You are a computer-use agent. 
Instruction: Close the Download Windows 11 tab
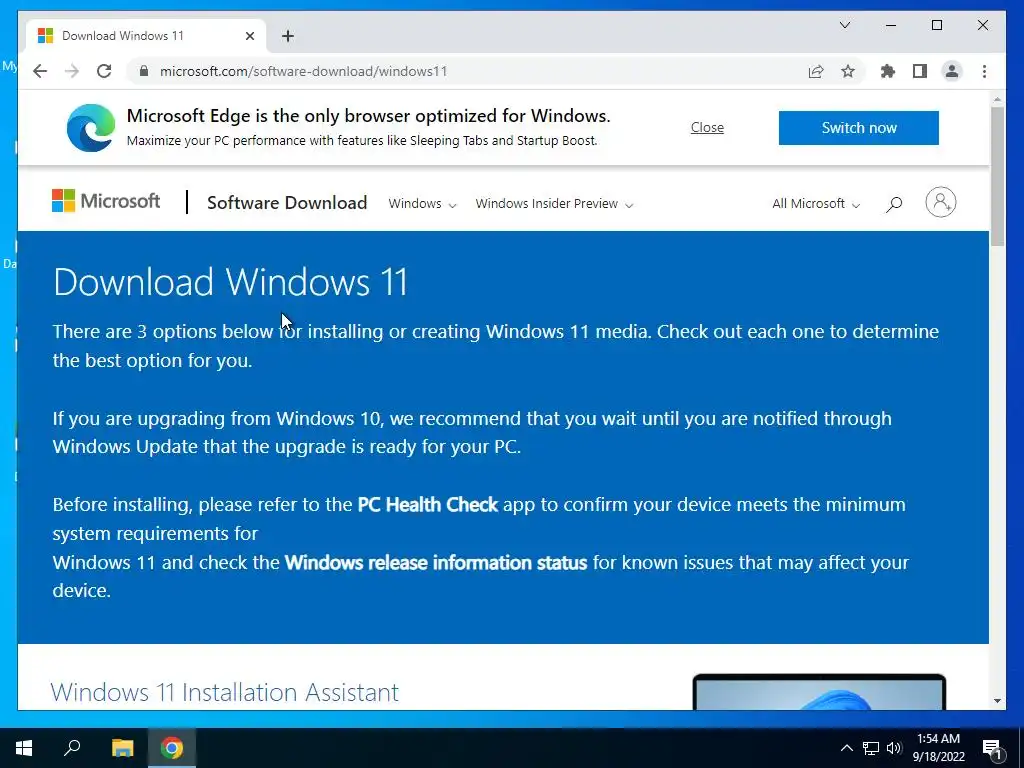coord(249,36)
